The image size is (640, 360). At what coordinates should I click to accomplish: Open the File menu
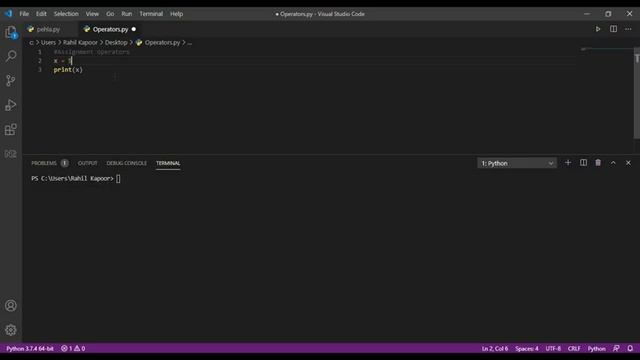24,13
